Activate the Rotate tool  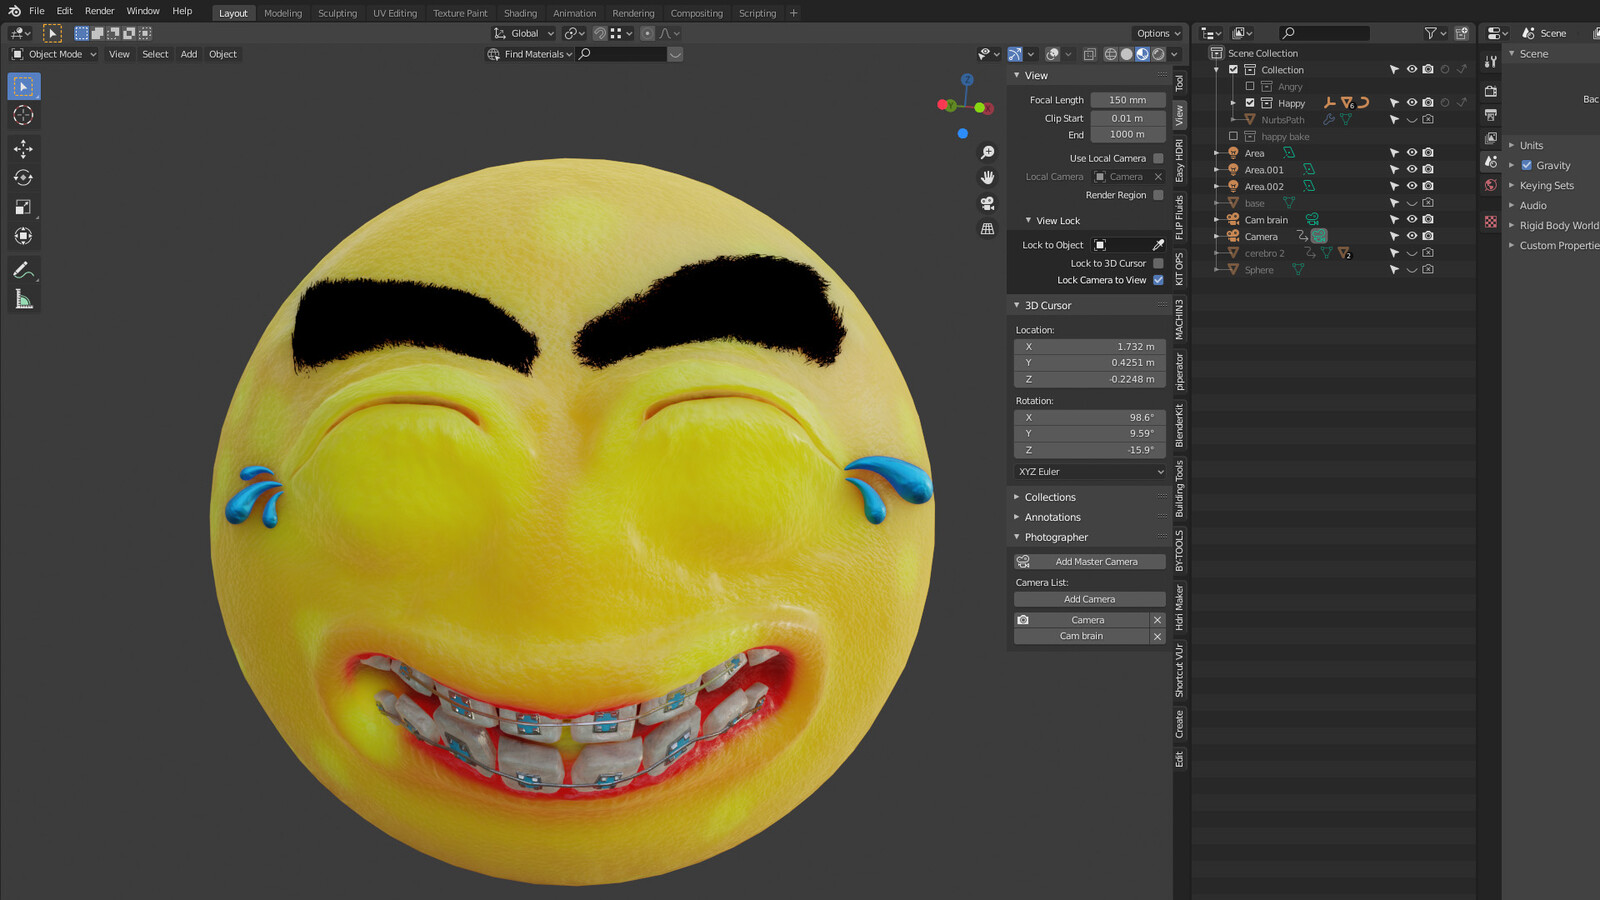click(24, 178)
